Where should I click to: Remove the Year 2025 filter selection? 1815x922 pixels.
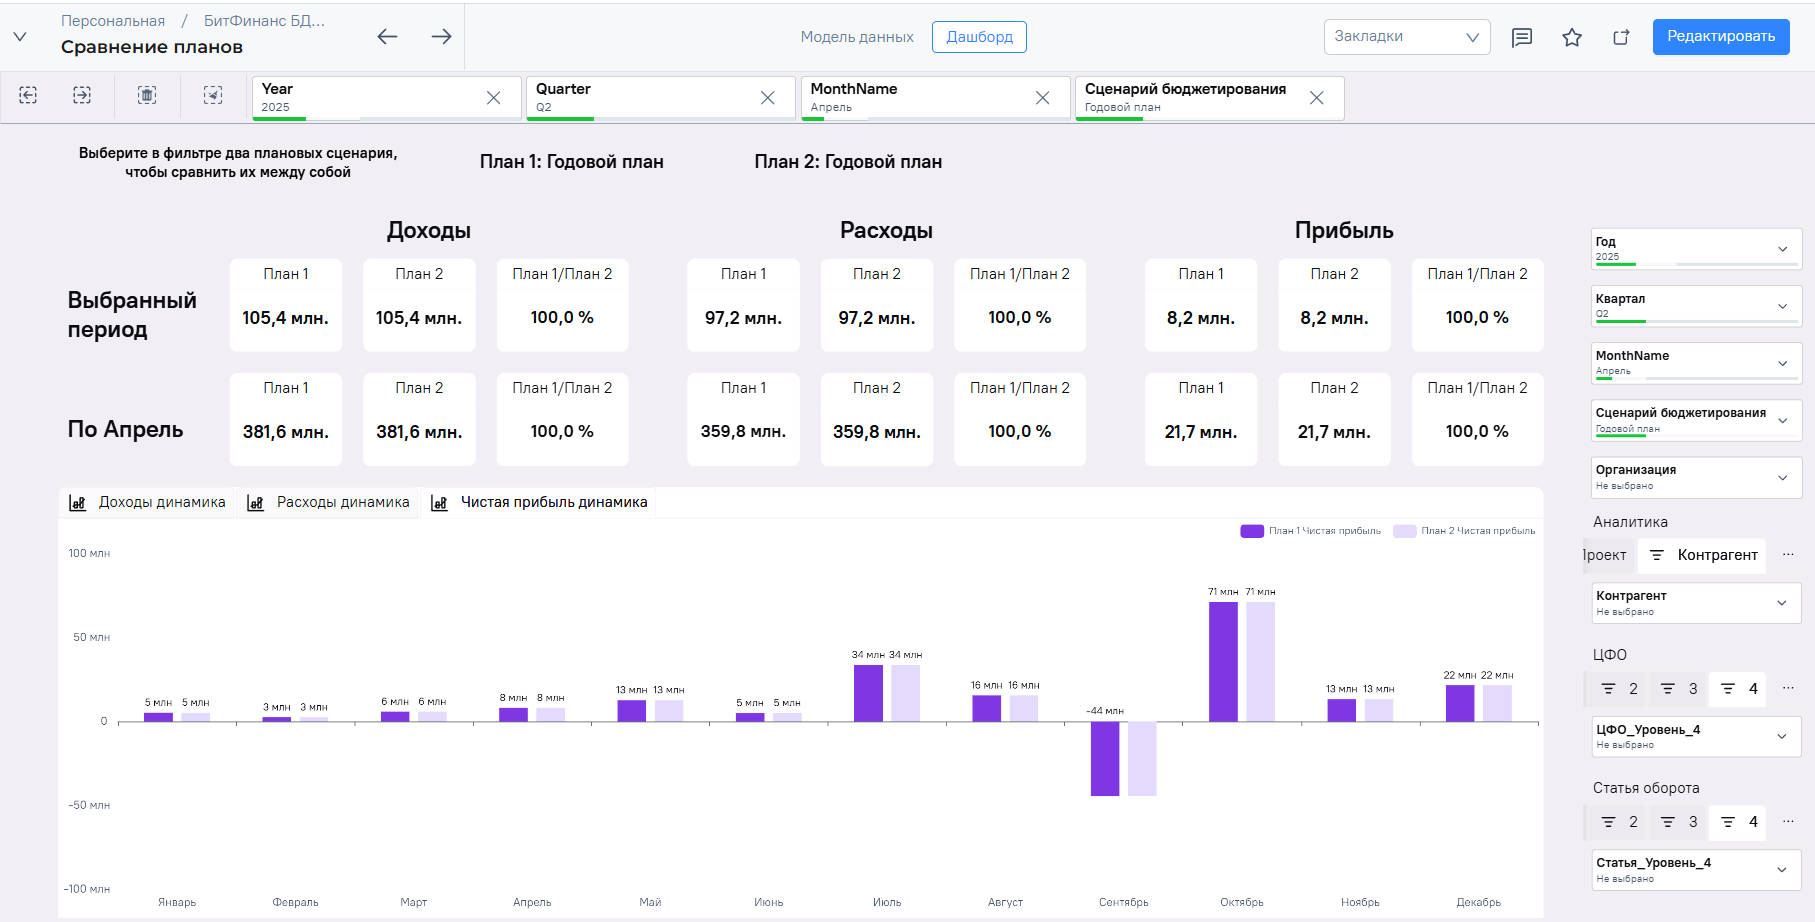pyautogui.click(x=494, y=98)
